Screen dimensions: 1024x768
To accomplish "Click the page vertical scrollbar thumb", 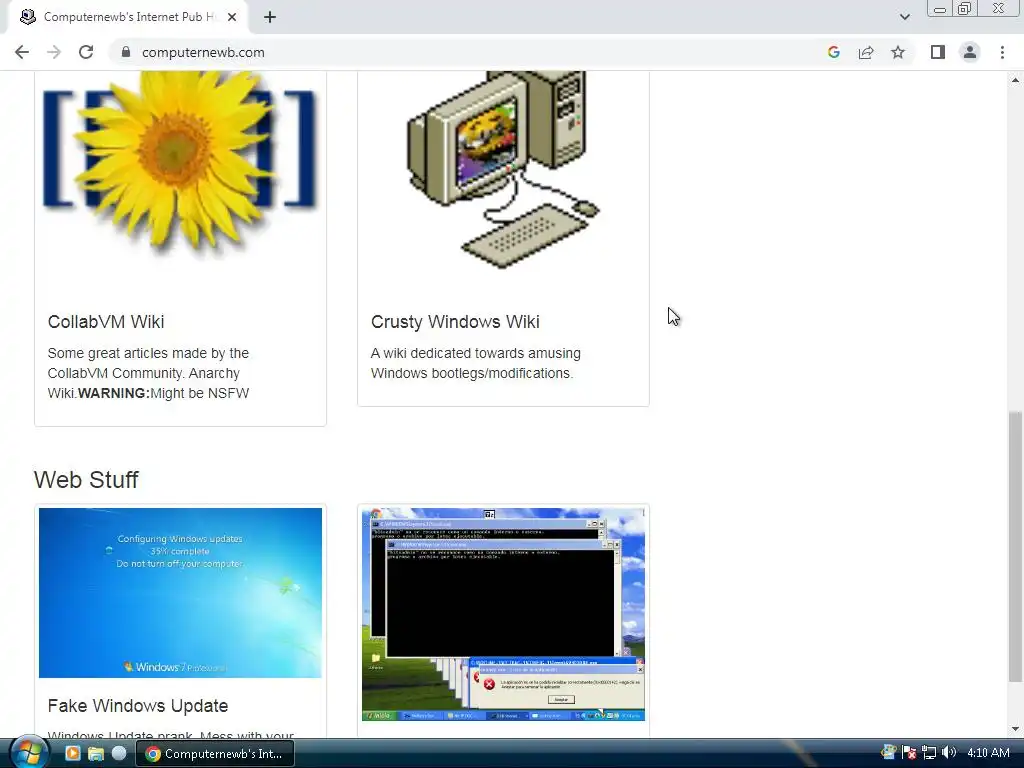I will [x=1015, y=545].
